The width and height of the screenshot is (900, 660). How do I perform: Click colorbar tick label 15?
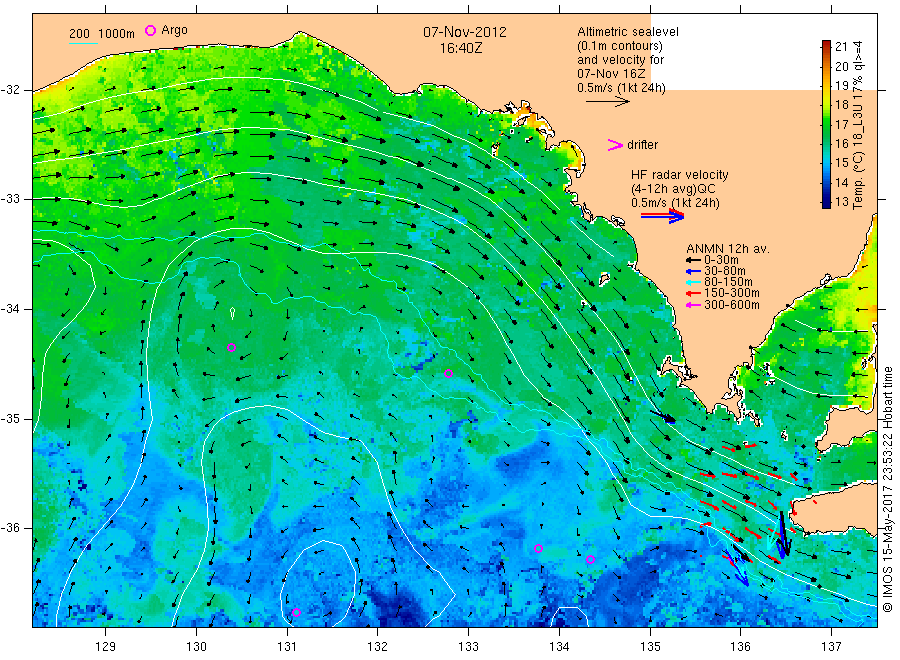coord(841,162)
